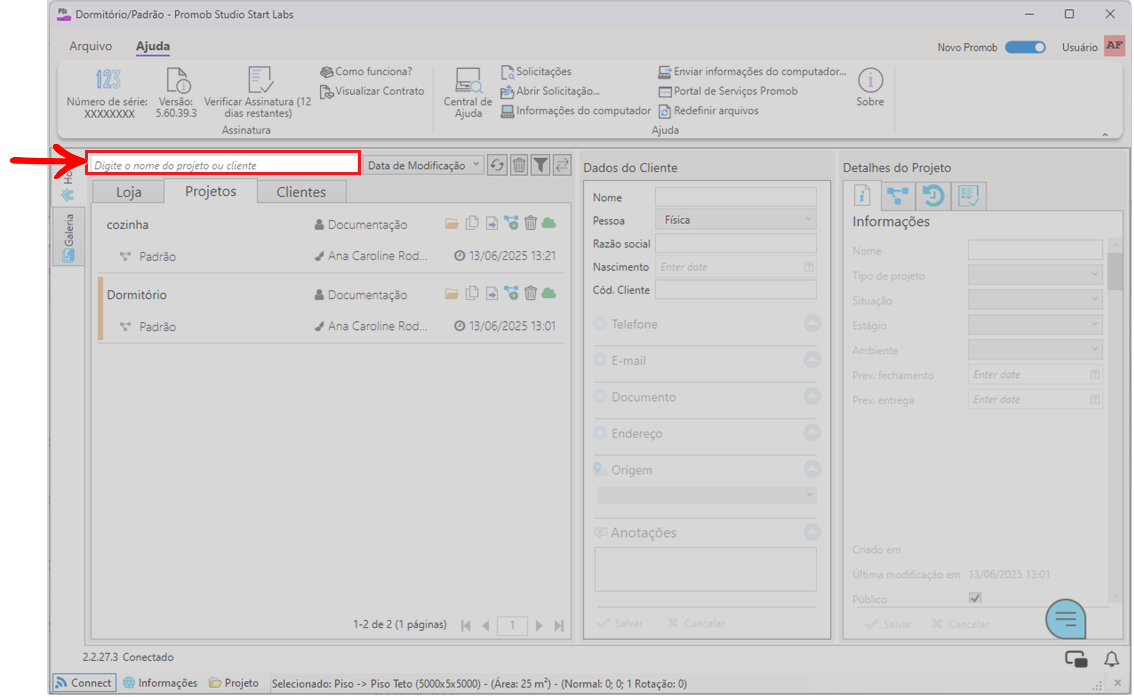Select the Ajuda ribbon tab
The width and height of the screenshot is (1134, 697).
tap(153, 46)
